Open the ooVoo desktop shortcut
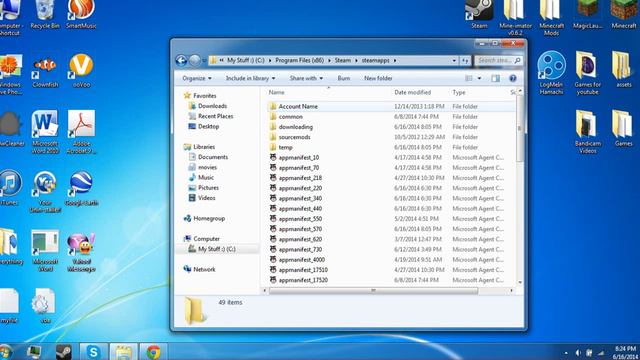The image size is (640, 360). (81, 71)
